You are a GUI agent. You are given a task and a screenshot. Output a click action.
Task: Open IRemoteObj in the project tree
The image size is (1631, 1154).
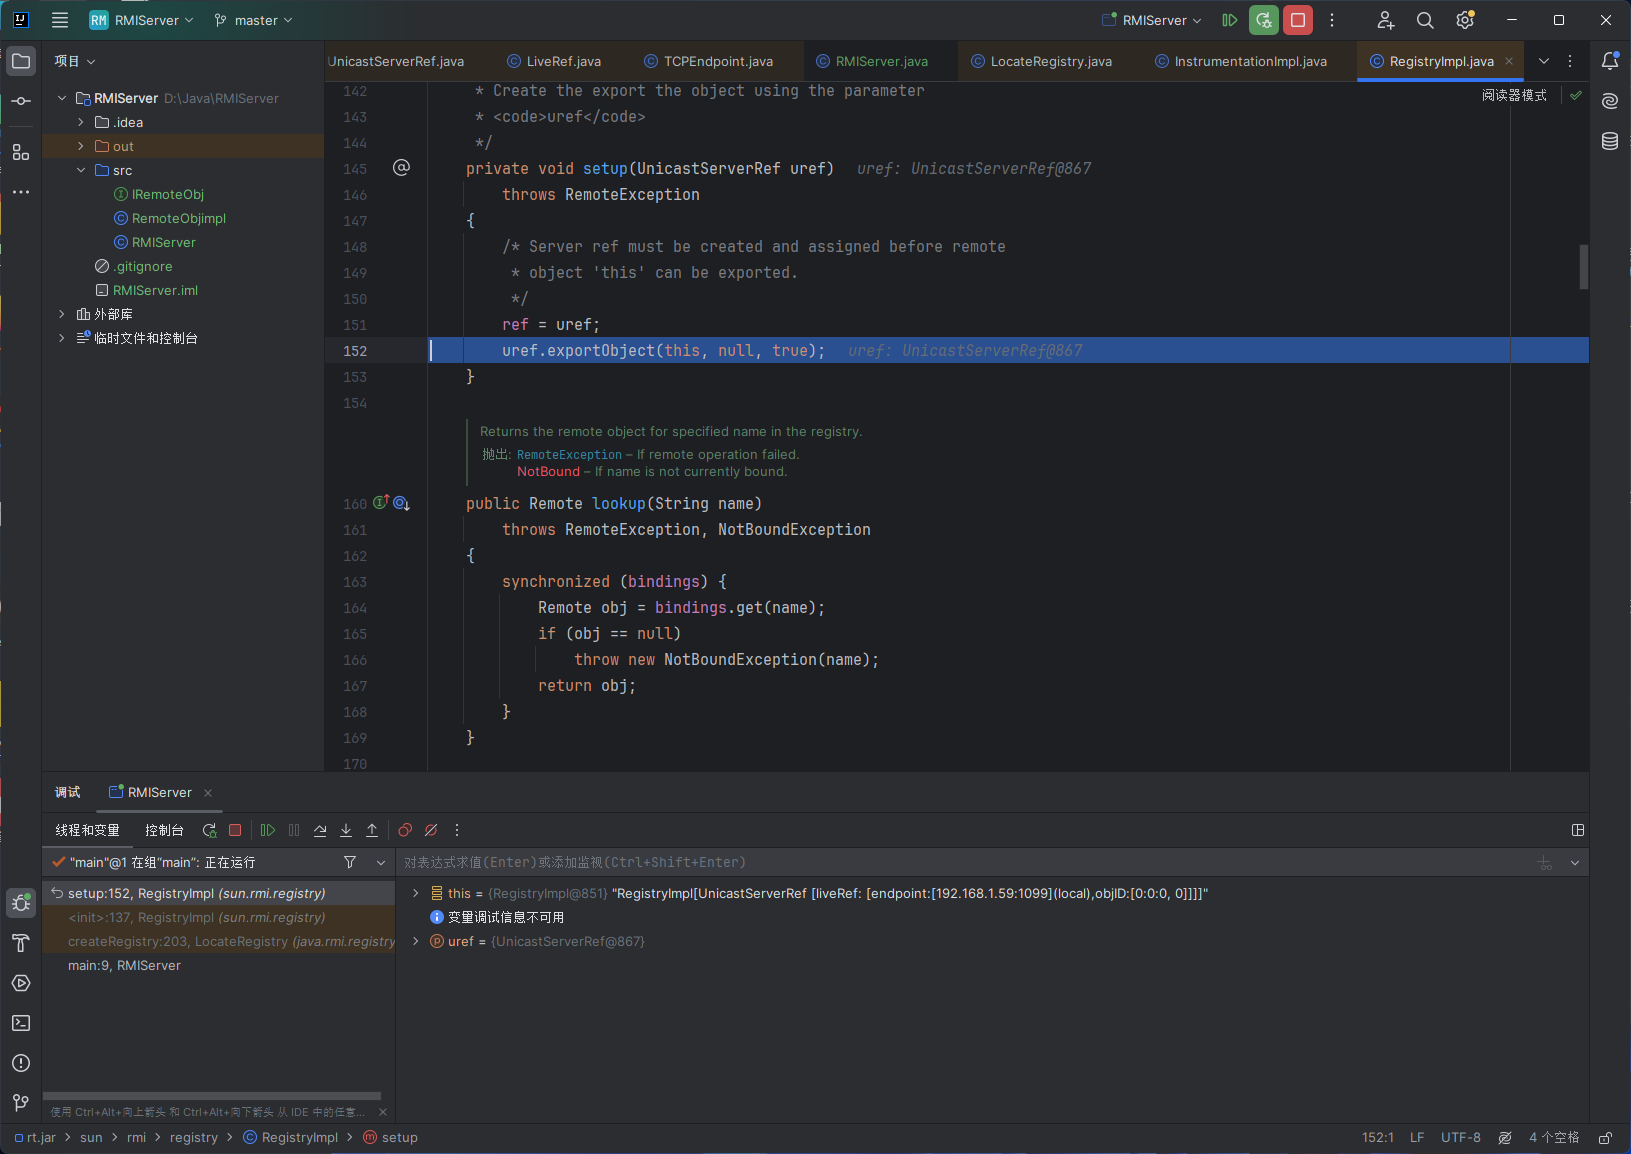pyautogui.click(x=168, y=194)
